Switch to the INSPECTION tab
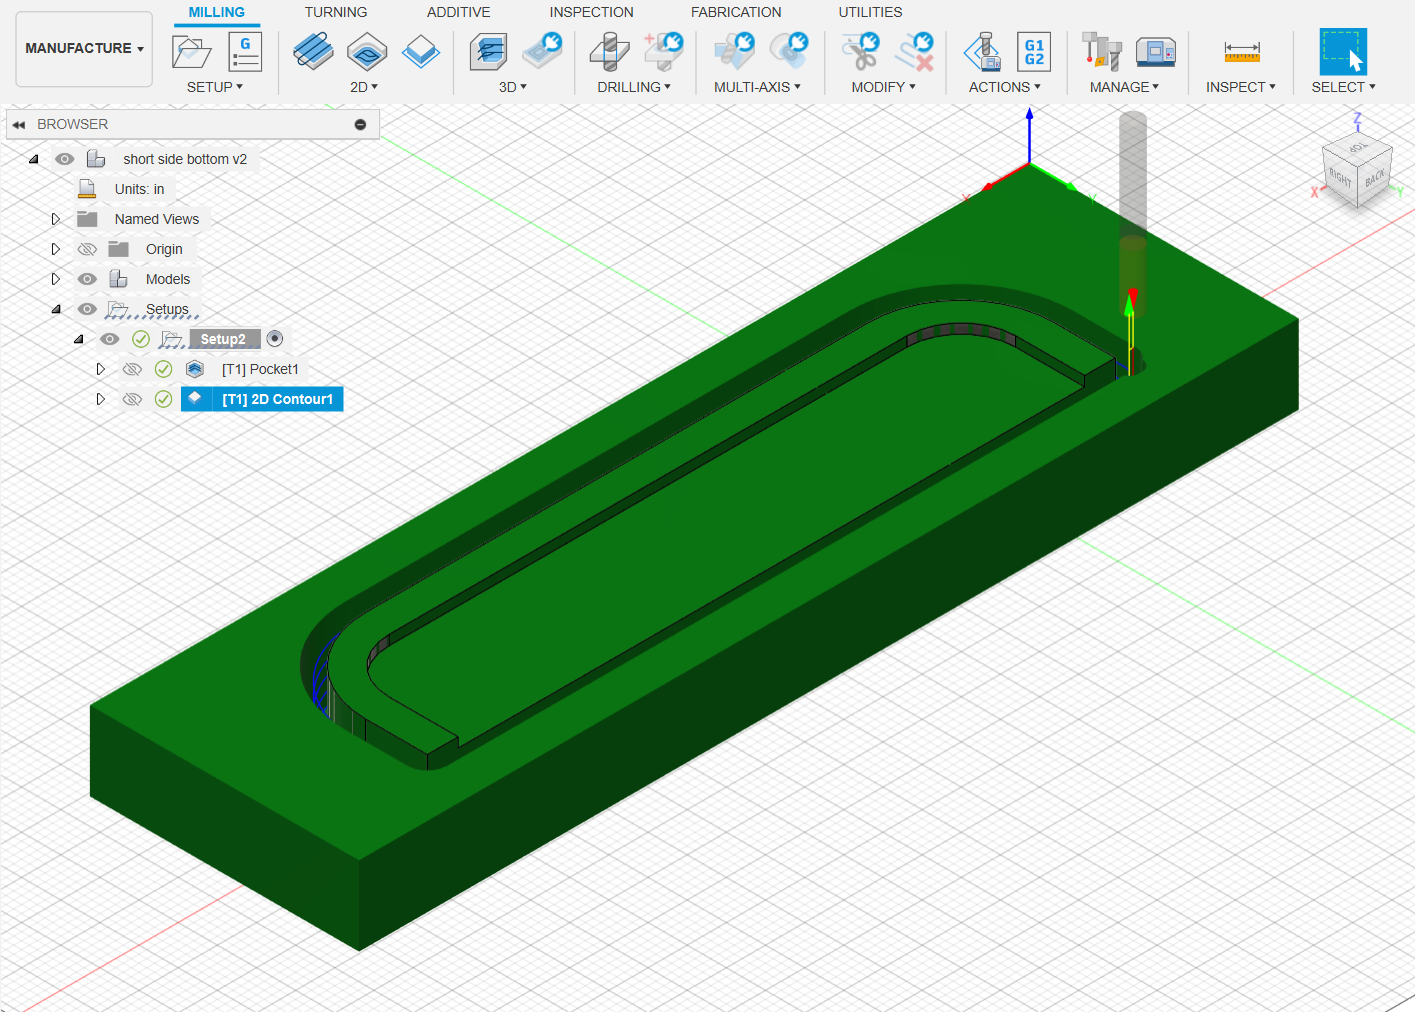This screenshot has width=1415, height=1012. pos(591,12)
